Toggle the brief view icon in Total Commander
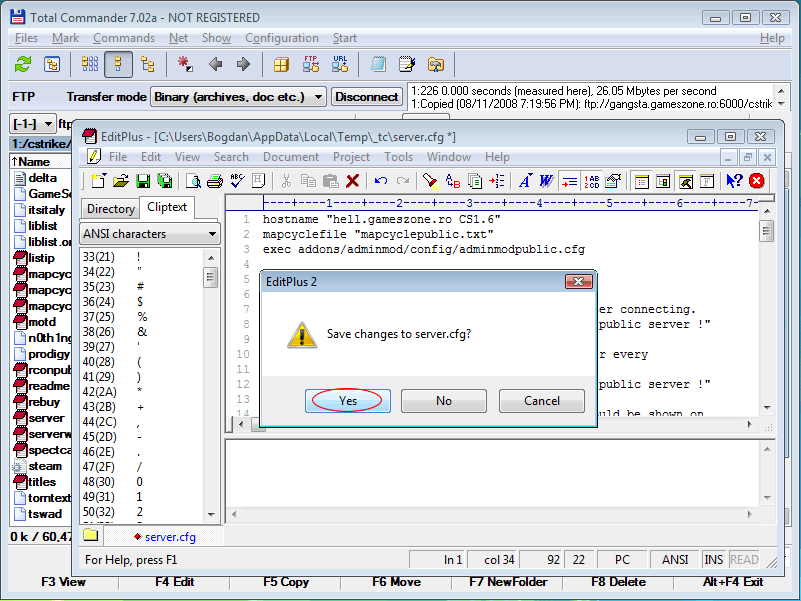The image size is (801, 601). 89,64
